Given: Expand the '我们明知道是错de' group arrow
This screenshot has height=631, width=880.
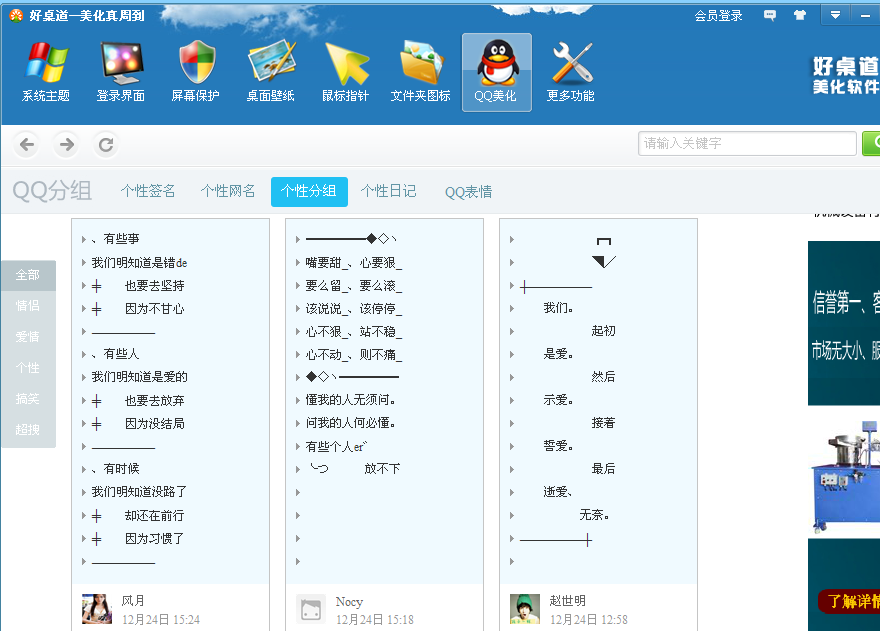Looking at the screenshot, I should pos(84,263).
